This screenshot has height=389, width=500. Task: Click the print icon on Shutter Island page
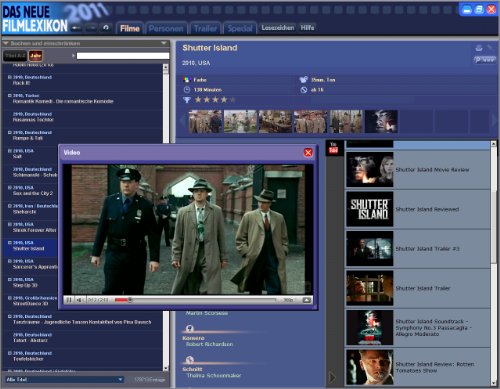(479, 48)
